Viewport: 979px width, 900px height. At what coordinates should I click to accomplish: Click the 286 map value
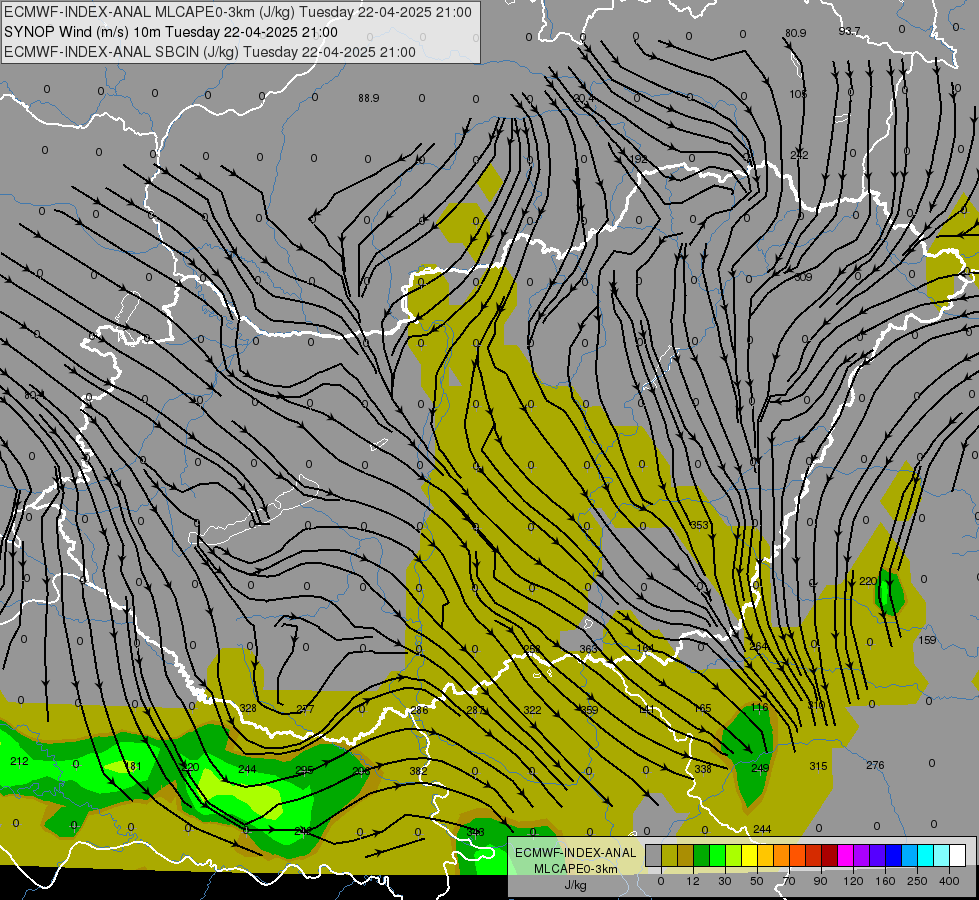(x=419, y=710)
